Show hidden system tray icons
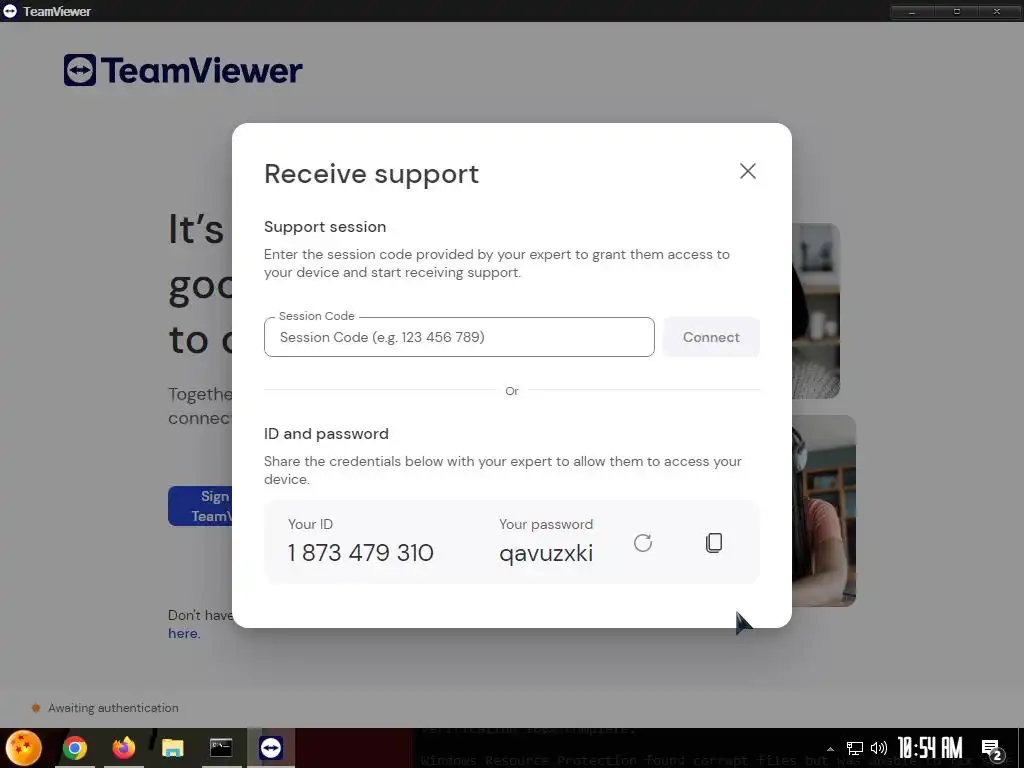The width and height of the screenshot is (1024, 768). click(830, 748)
